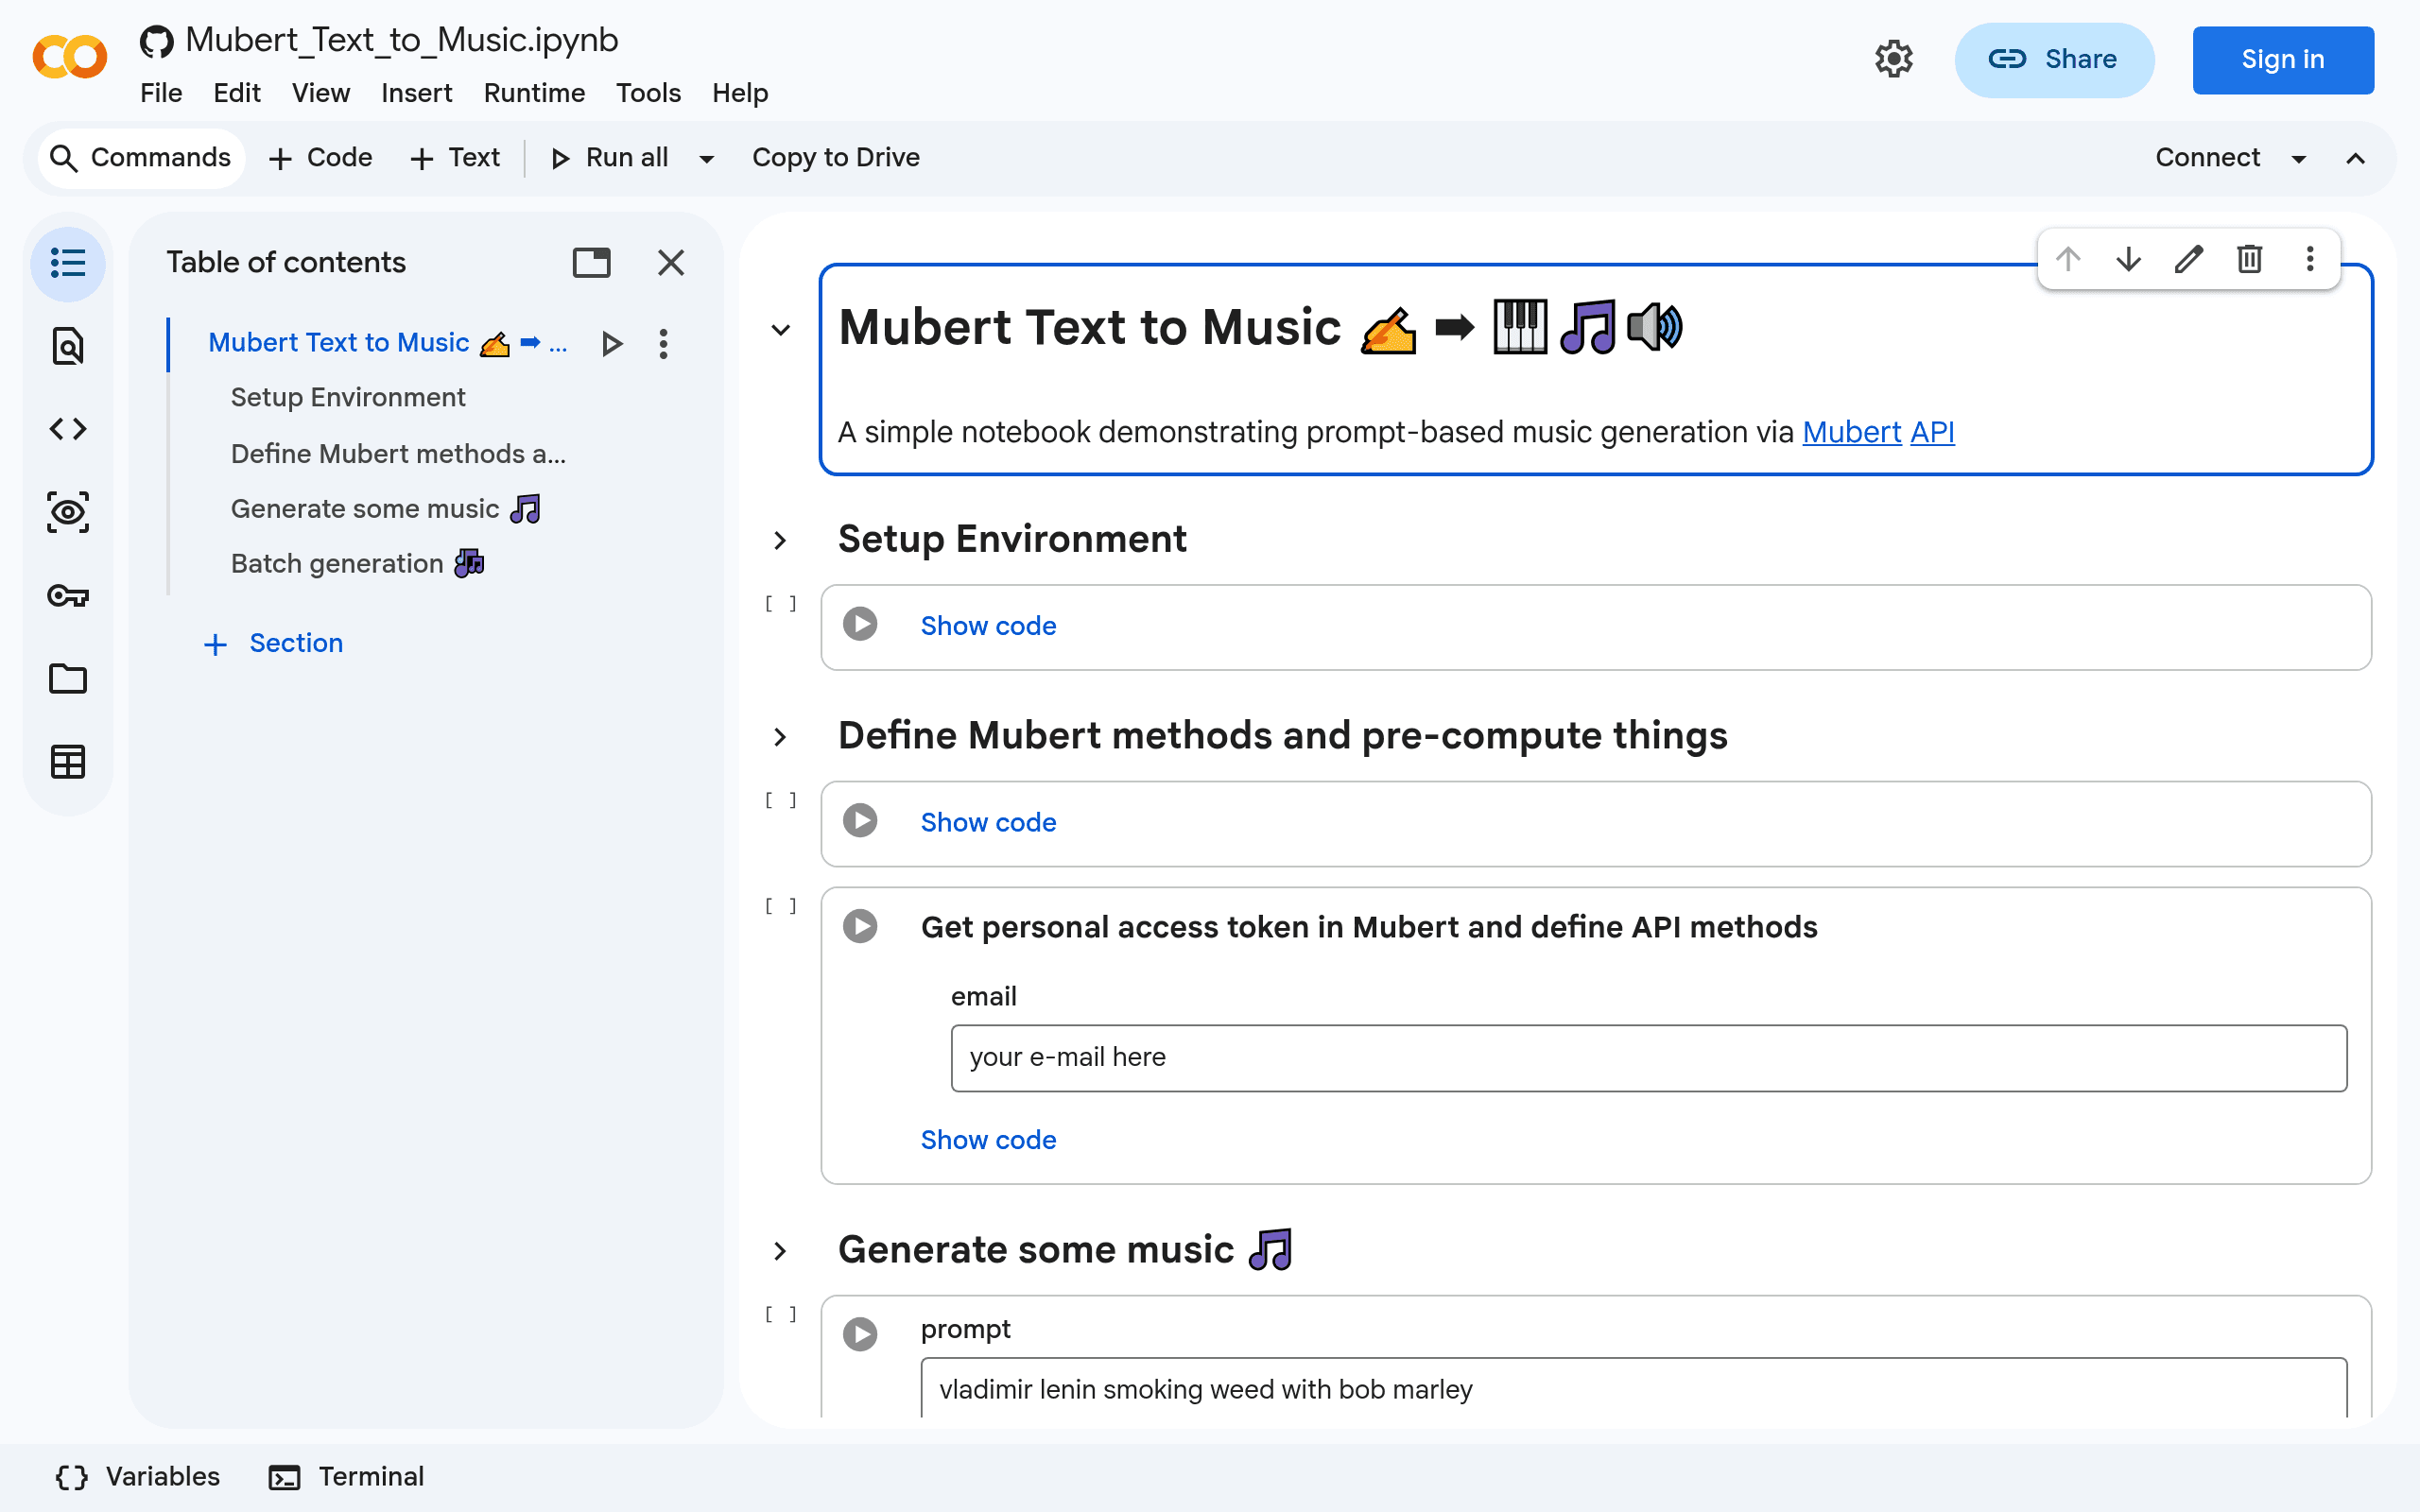Screen dimensions: 2420x1512
Task: Click the prompt input field
Action: coord(1633,1388)
